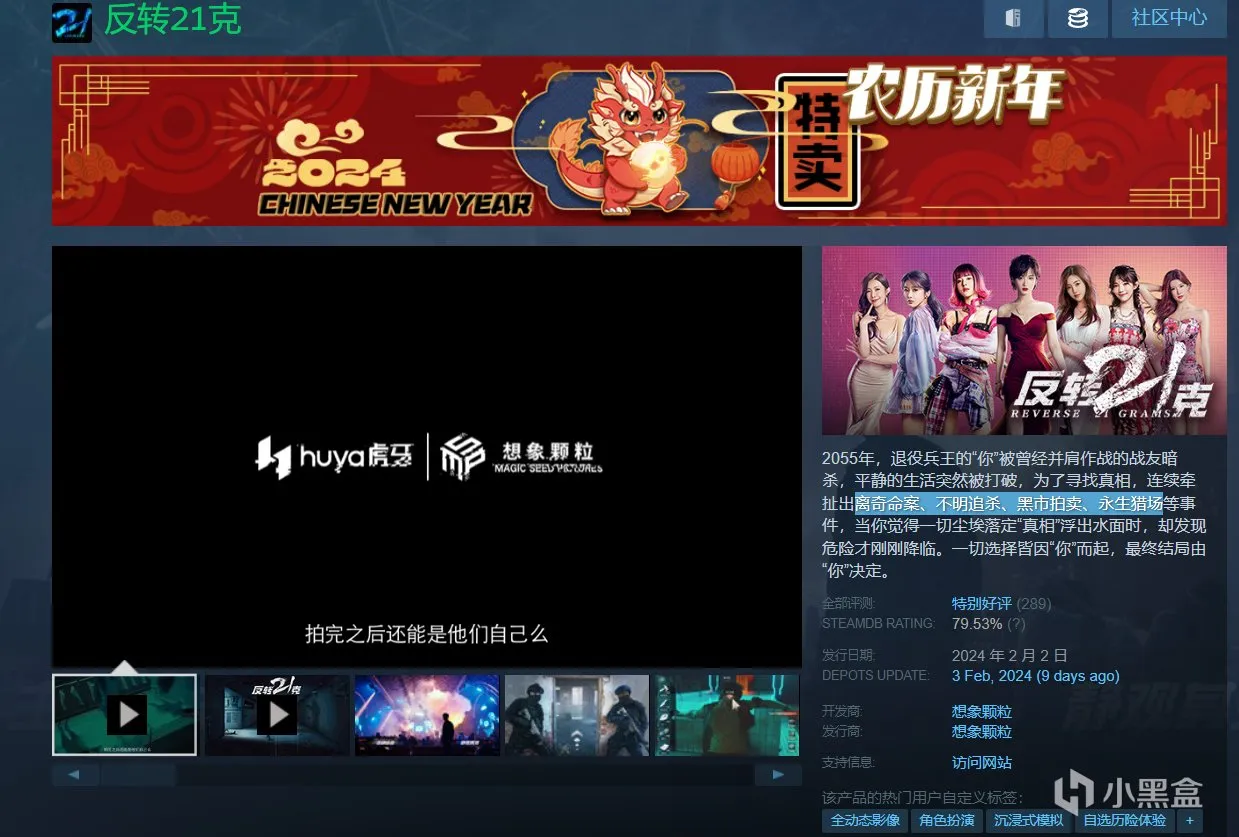Click the (289) review count
This screenshot has width=1239, height=837.
pyautogui.click(x=1034, y=603)
